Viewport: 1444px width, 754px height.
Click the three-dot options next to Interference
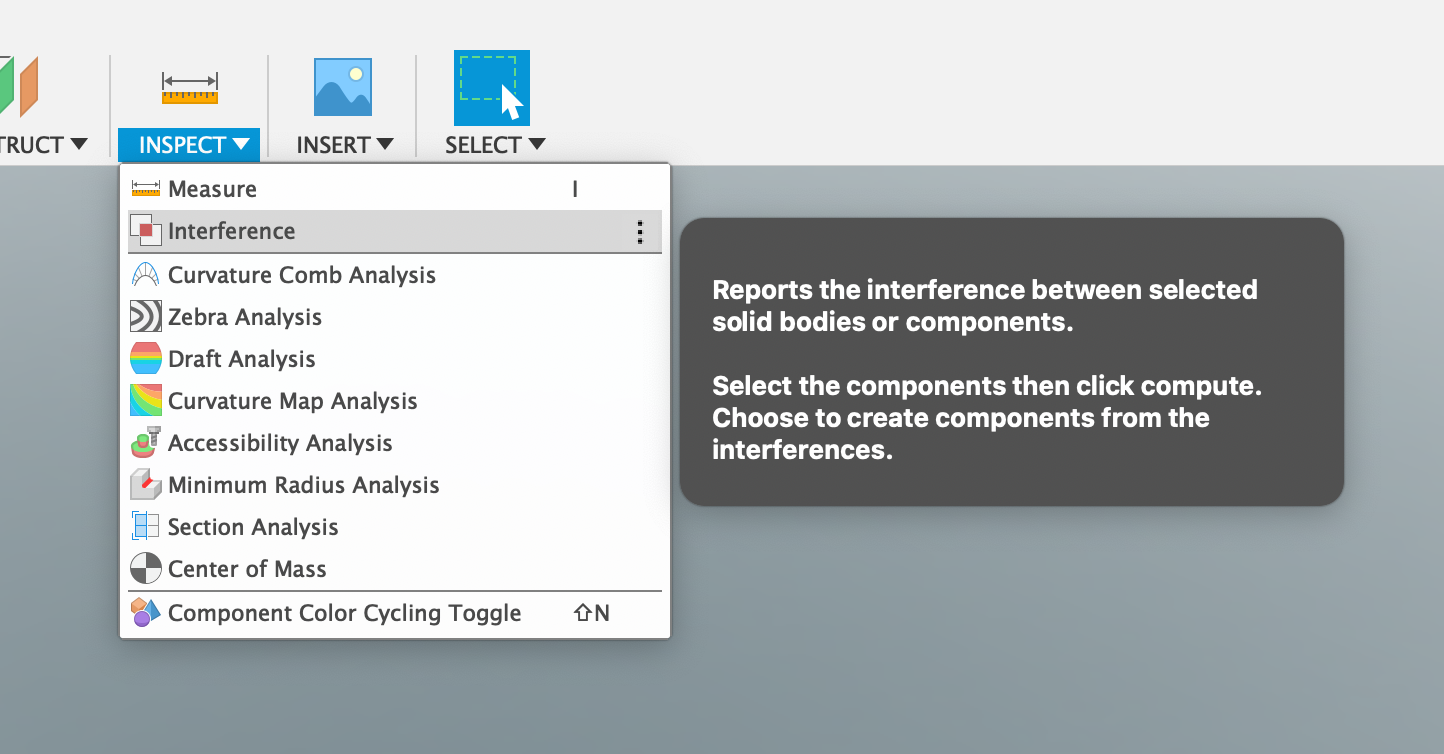click(640, 232)
